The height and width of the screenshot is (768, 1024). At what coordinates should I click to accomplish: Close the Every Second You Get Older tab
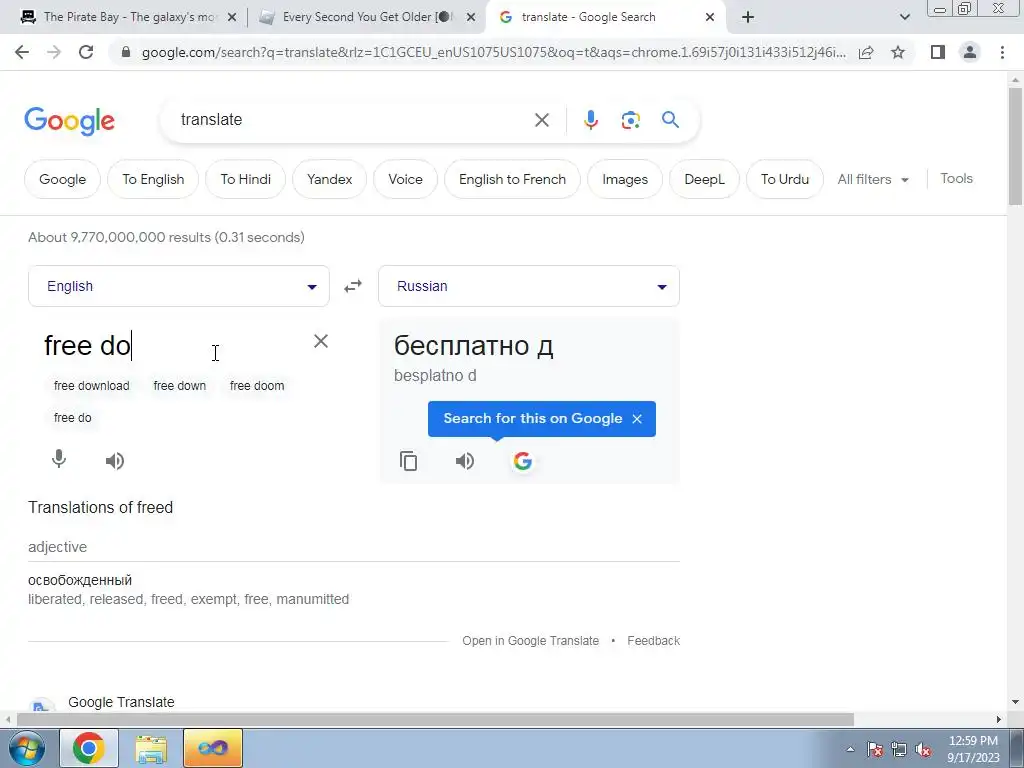pos(471,17)
